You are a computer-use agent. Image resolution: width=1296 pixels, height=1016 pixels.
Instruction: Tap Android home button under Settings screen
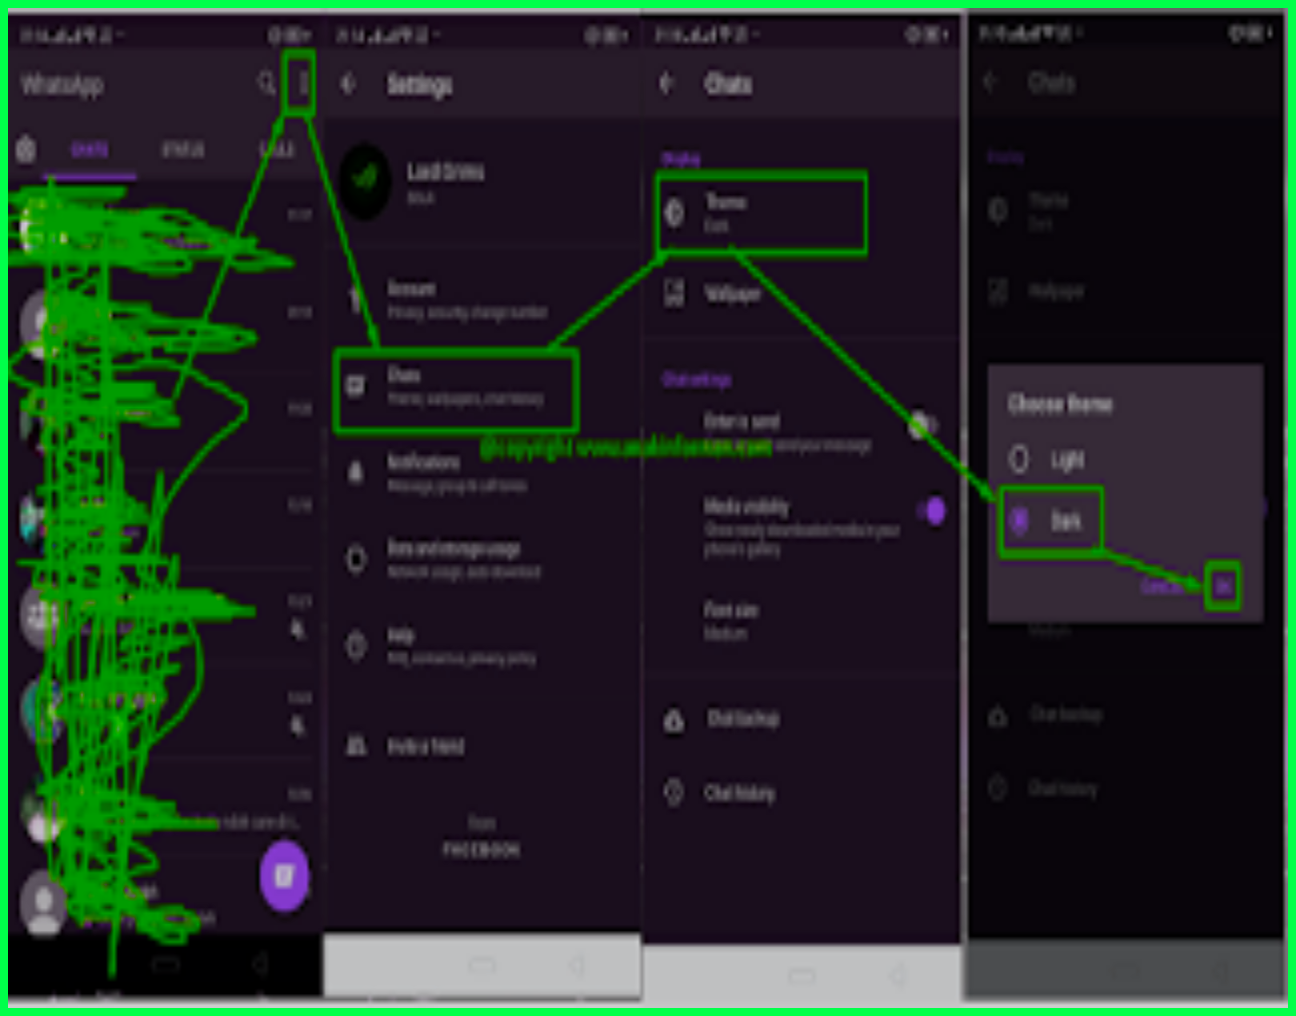[481, 965]
